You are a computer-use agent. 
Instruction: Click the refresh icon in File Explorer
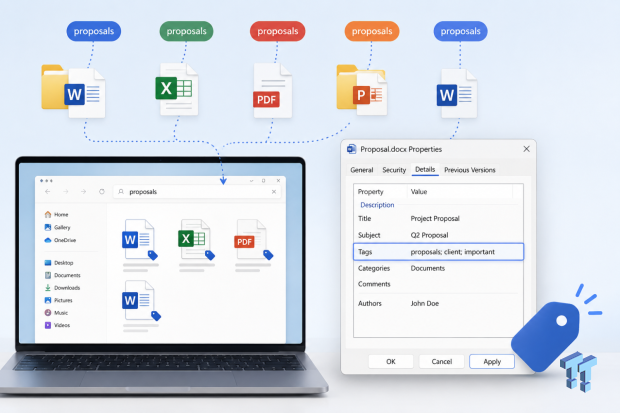pos(102,191)
